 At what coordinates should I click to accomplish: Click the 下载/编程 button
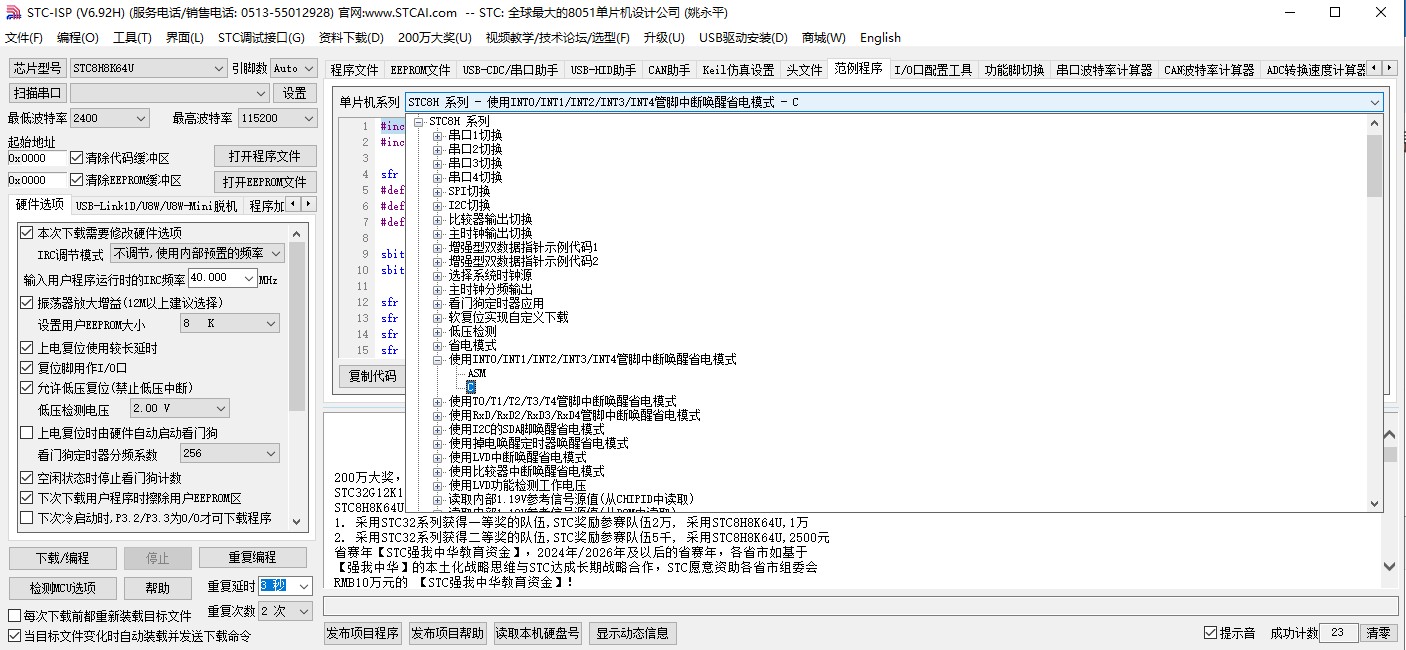pos(62,557)
